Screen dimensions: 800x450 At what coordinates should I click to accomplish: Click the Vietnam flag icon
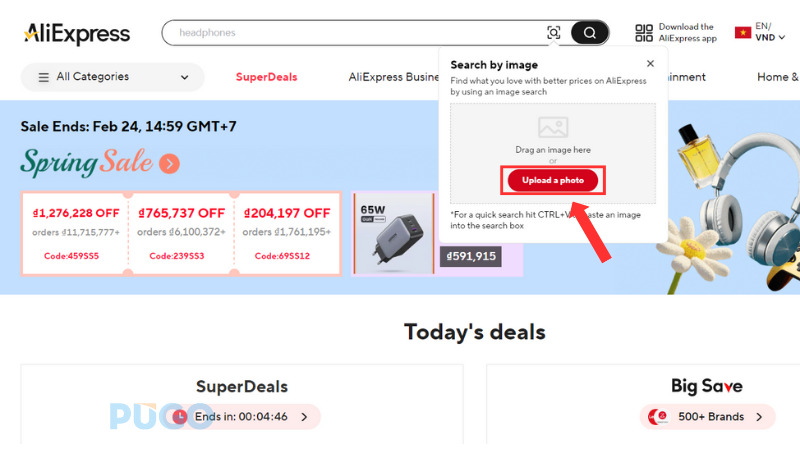[x=743, y=33]
